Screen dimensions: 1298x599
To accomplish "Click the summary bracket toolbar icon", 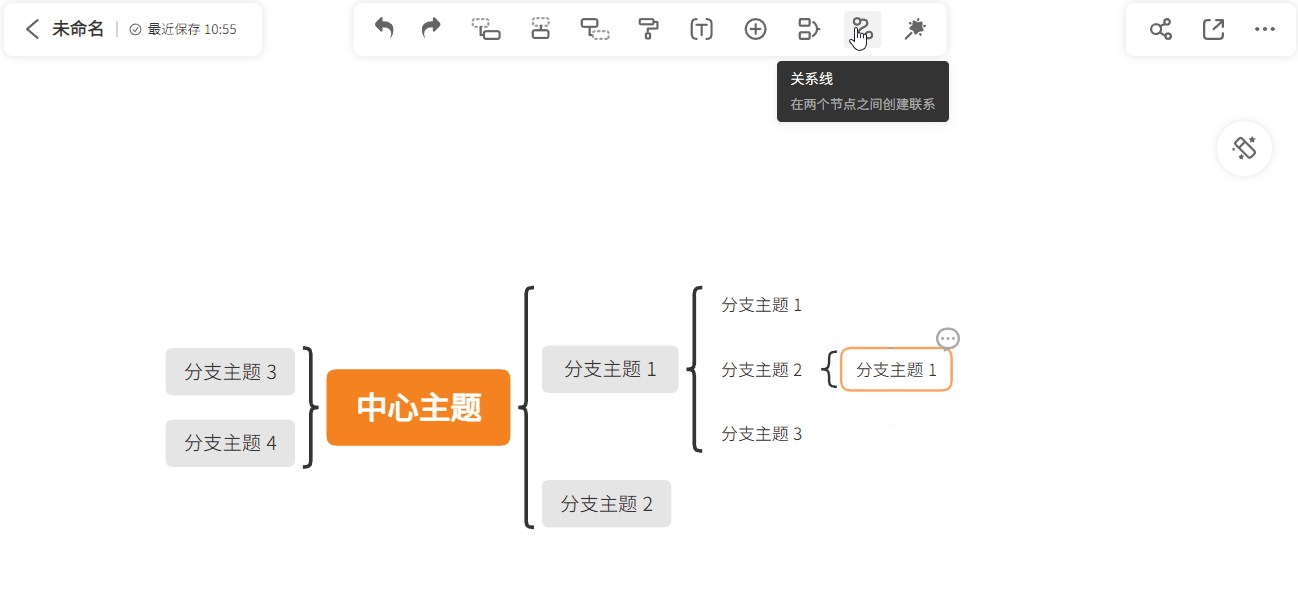I will 809,29.
